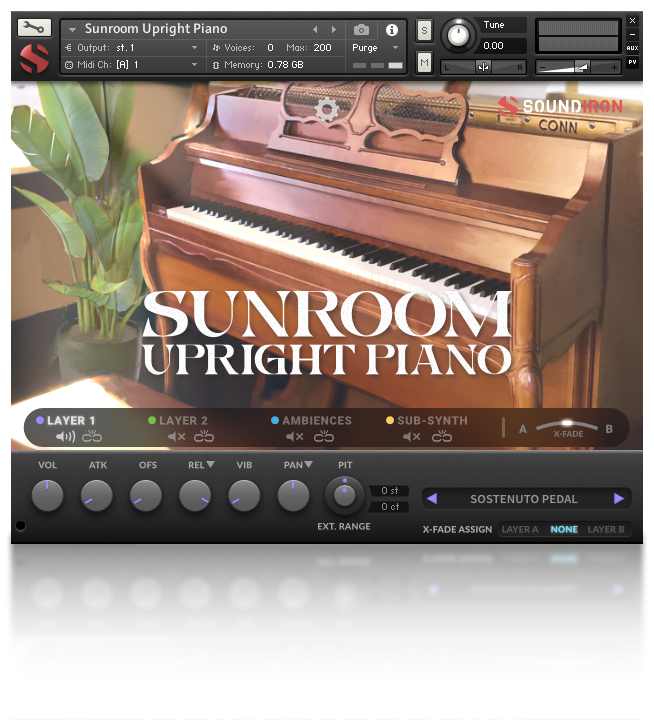The width and height of the screenshot is (654, 720).
Task: Click the Soundiron brand logo on image
Action: pos(560,106)
